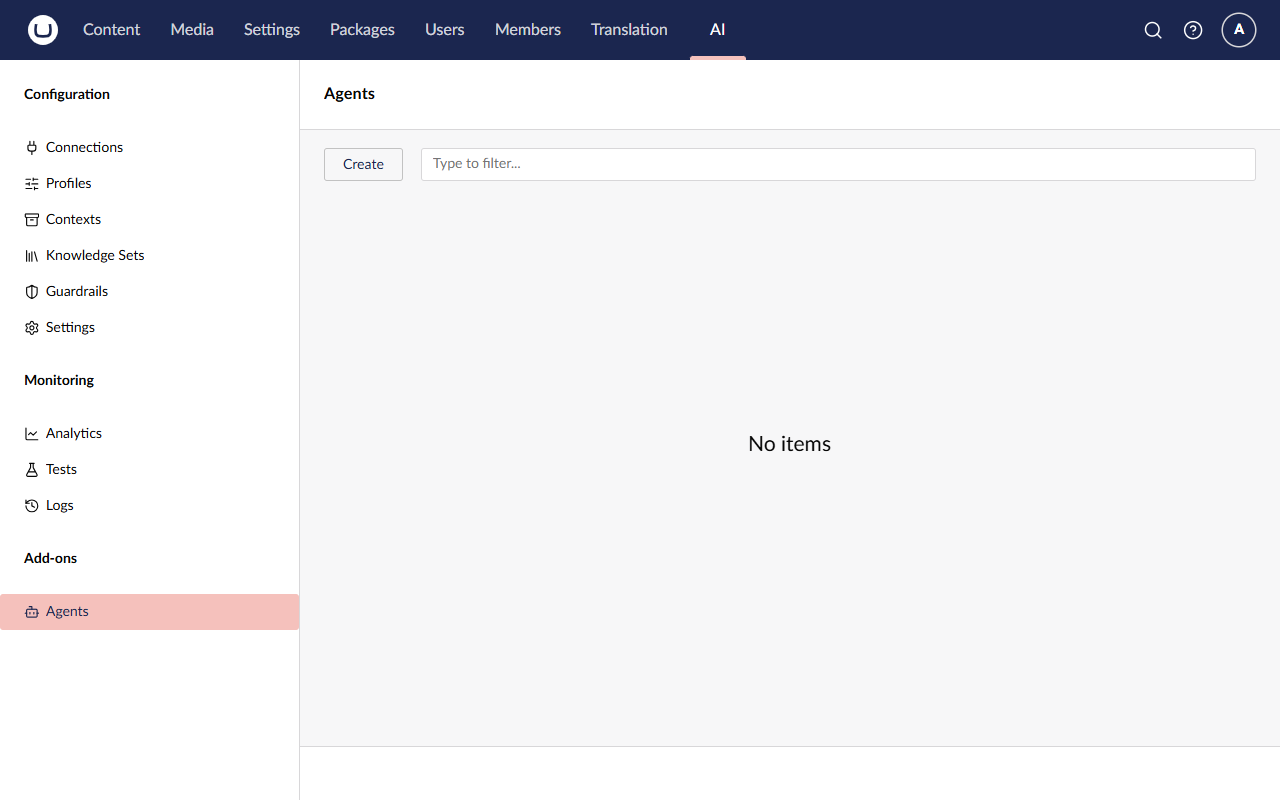Open the search magnifier icon

click(x=1153, y=30)
